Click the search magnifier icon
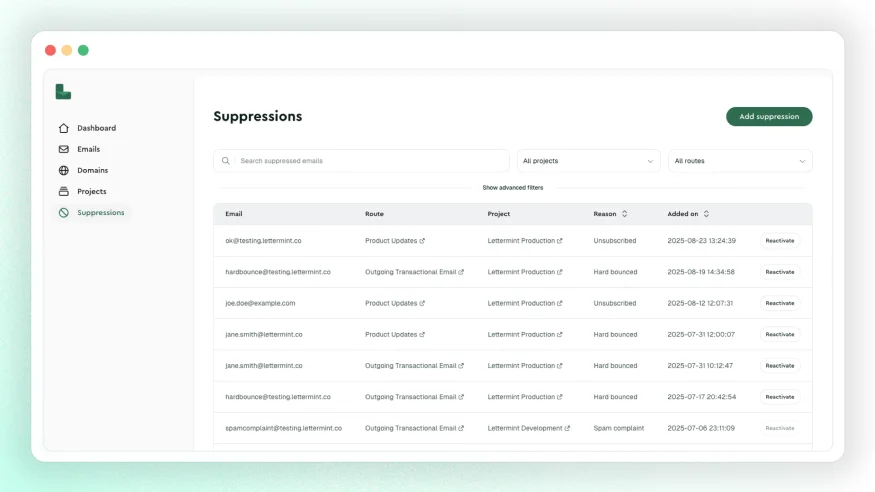Image resolution: width=875 pixels, height=492 pixels. [225, 161]
